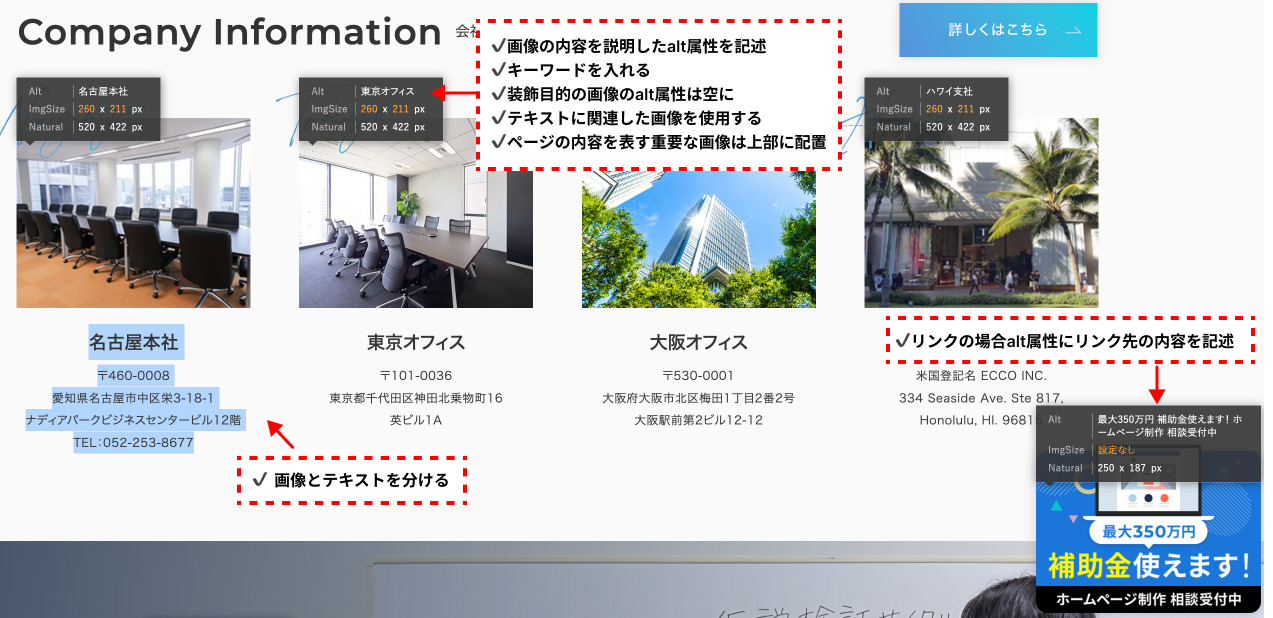Click the Nagoya TEL:052-253-8677 phone number
The image size is (1273, 618).
click(x=133, y=442)
